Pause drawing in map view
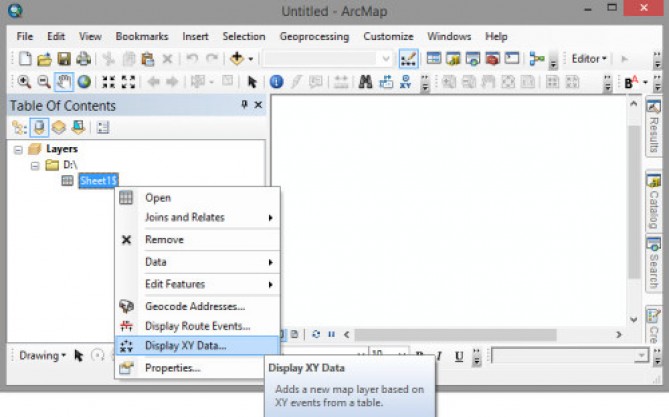Screen dimensions: 669x417 pyautogui.click(x=332, y=334)
